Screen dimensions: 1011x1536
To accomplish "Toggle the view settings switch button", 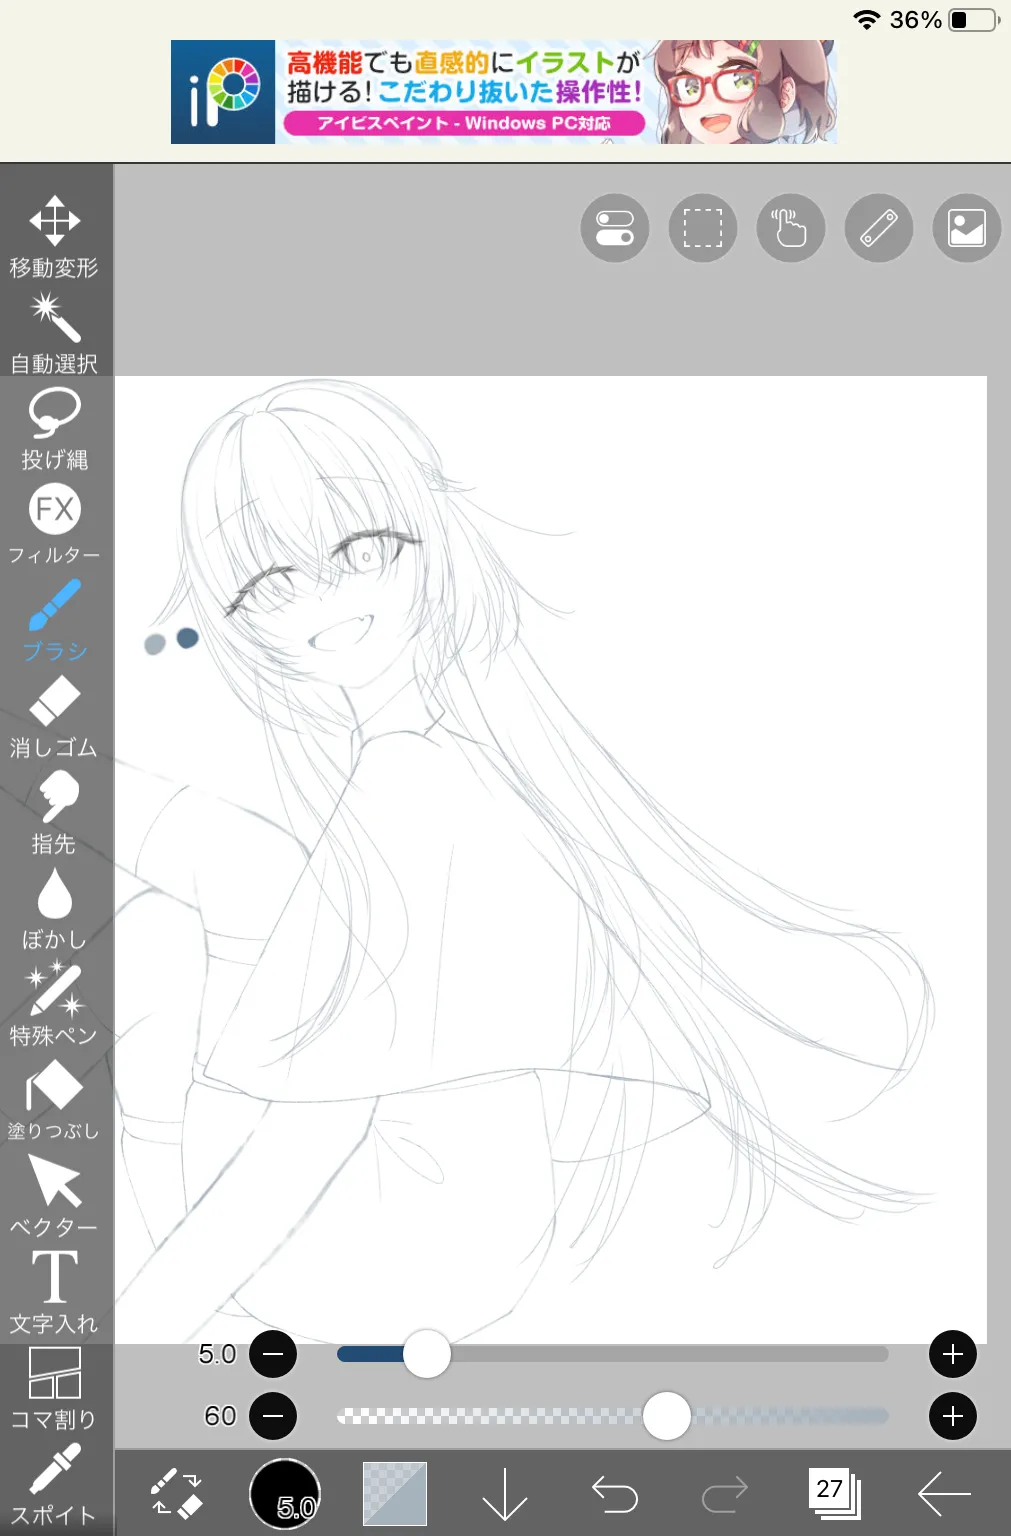I will coord(615,228).
